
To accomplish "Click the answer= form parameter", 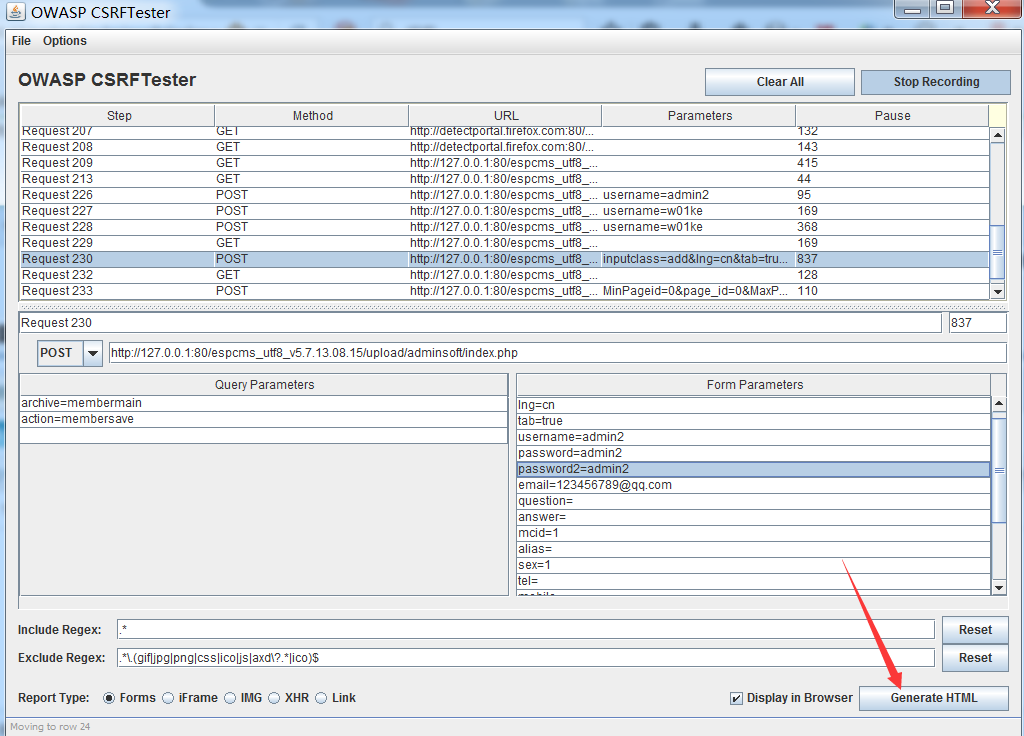I will pyautogui.click(x=754, y=517).
